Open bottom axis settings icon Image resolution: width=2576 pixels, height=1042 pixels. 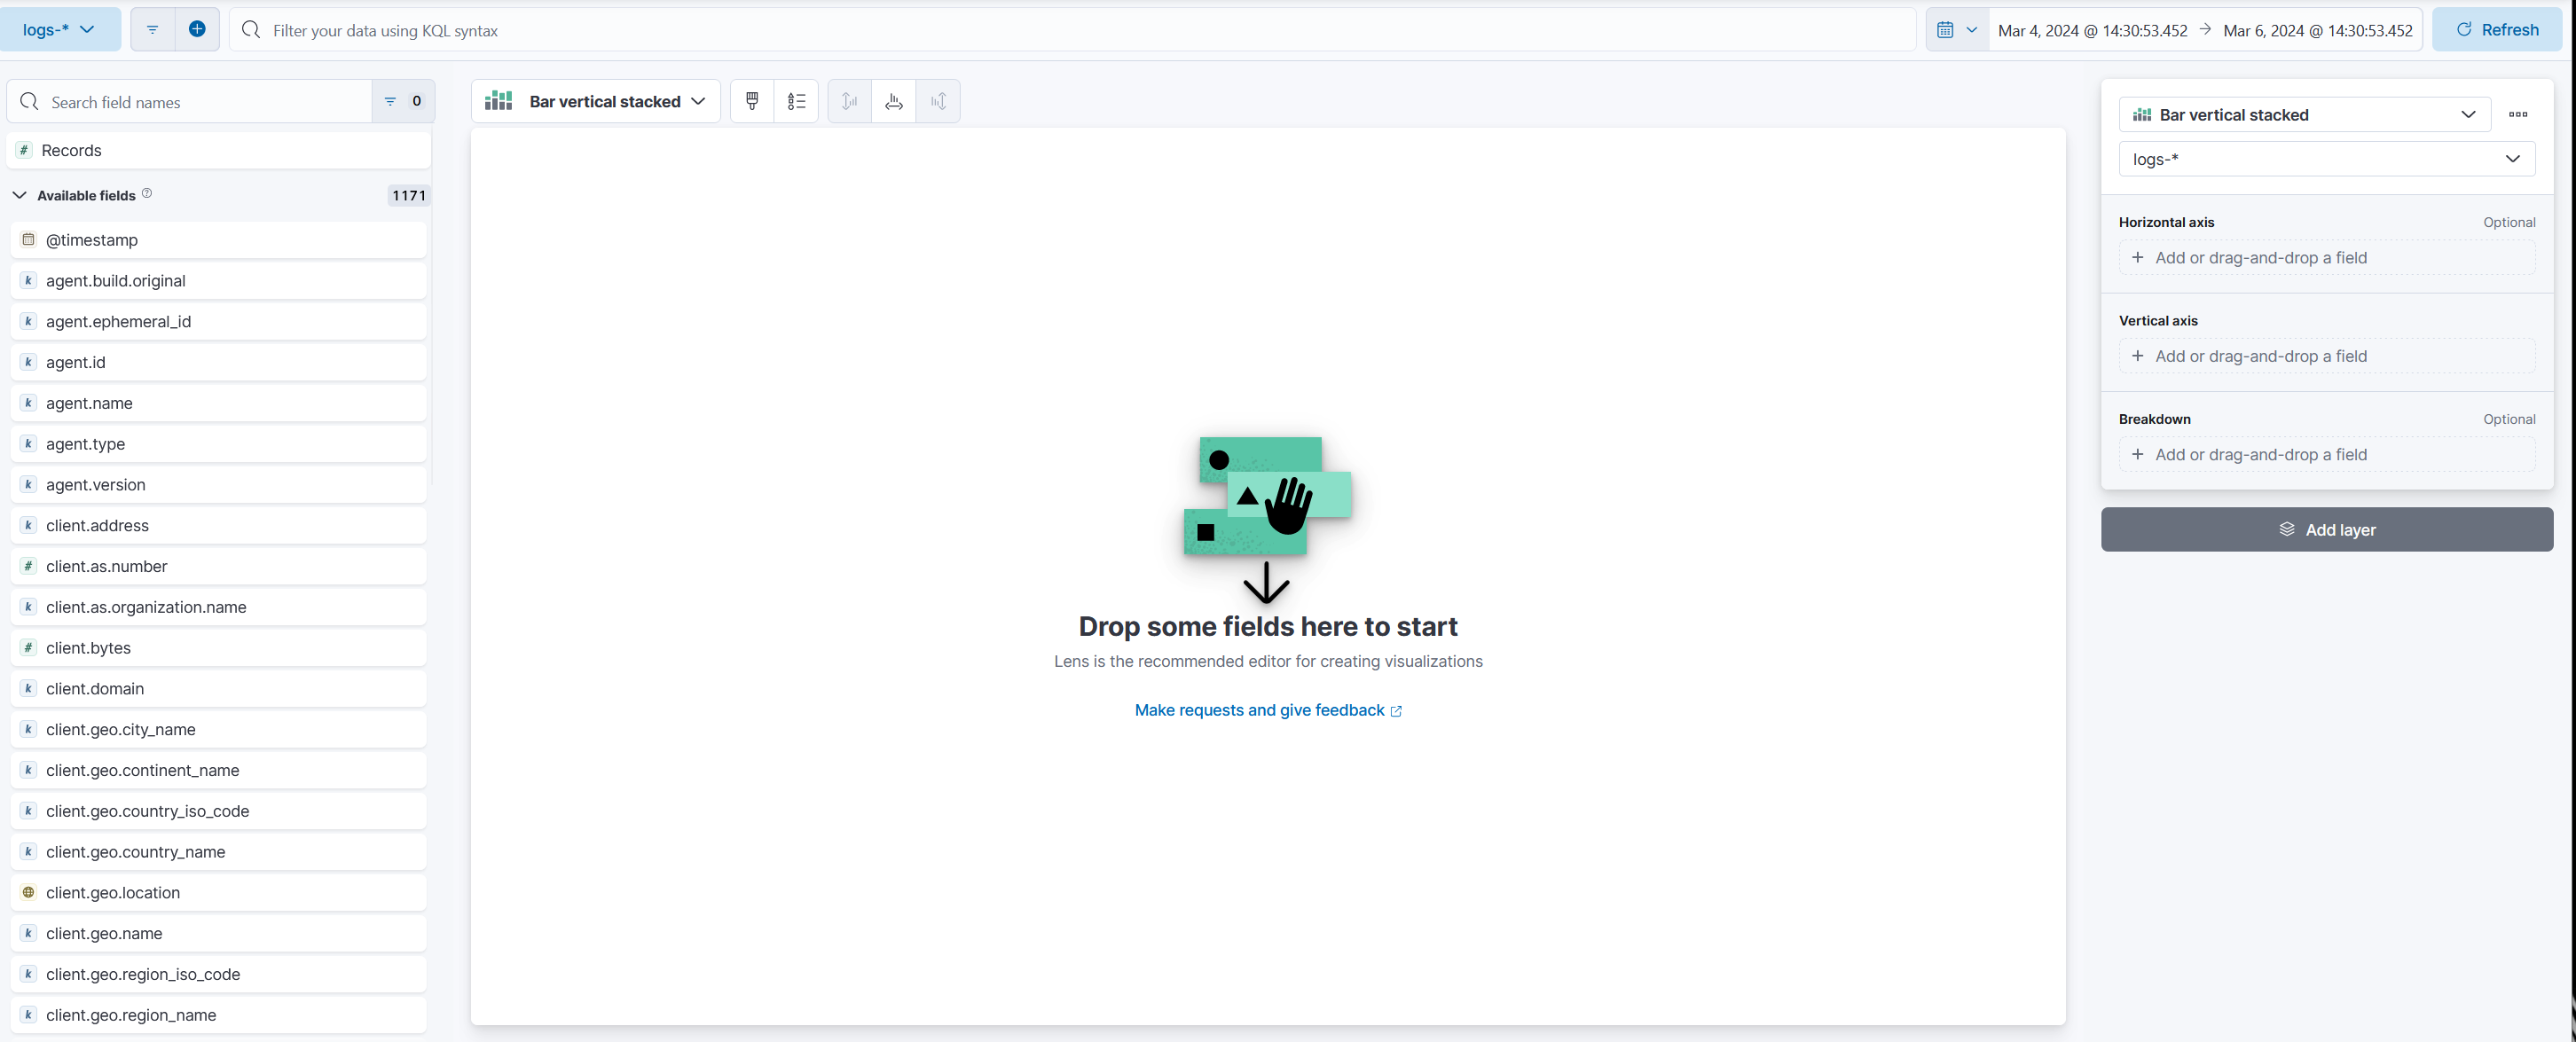pyautogui.click(x=893, y=101)
